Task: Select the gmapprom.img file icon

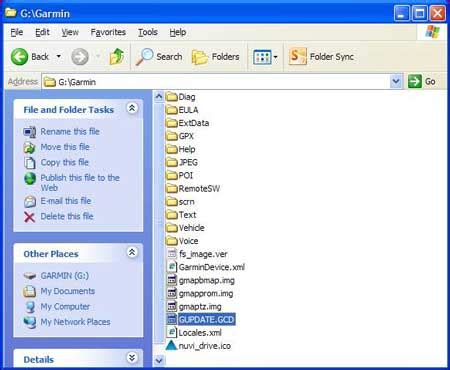Action: pyautogui.click(x=172, y=293)
